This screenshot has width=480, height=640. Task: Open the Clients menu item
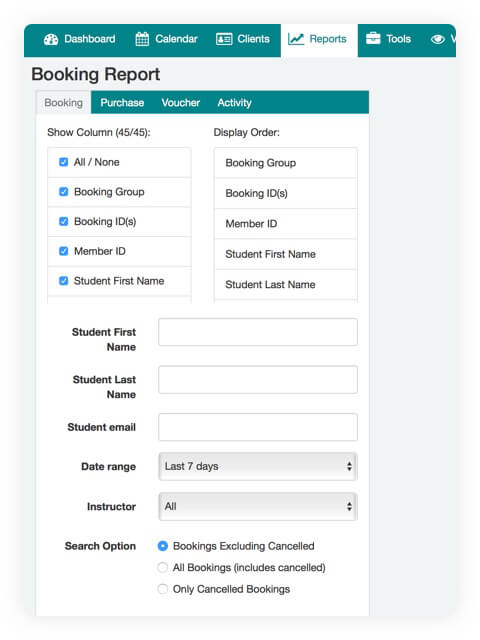(243, 39)
